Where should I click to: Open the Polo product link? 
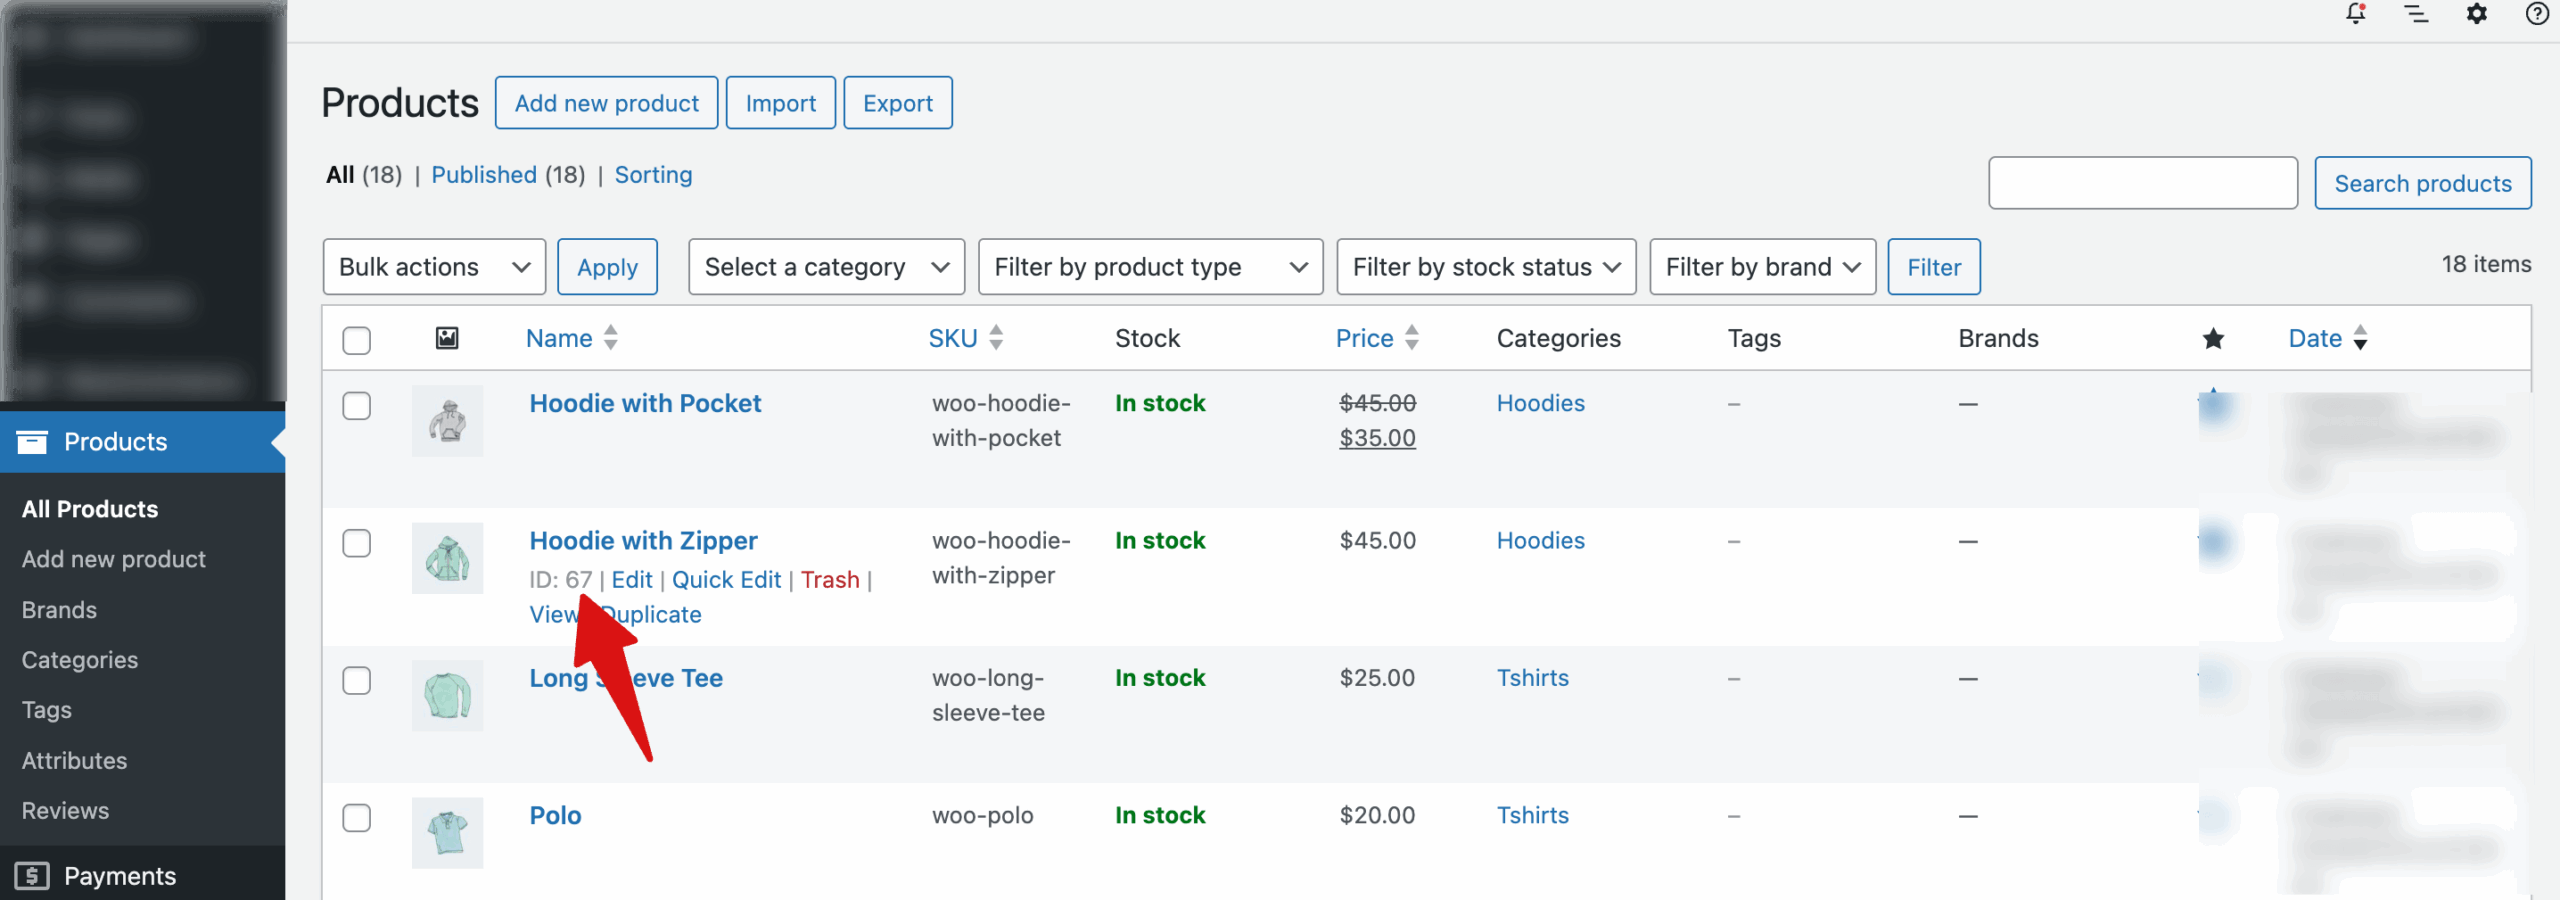[555, 815]
